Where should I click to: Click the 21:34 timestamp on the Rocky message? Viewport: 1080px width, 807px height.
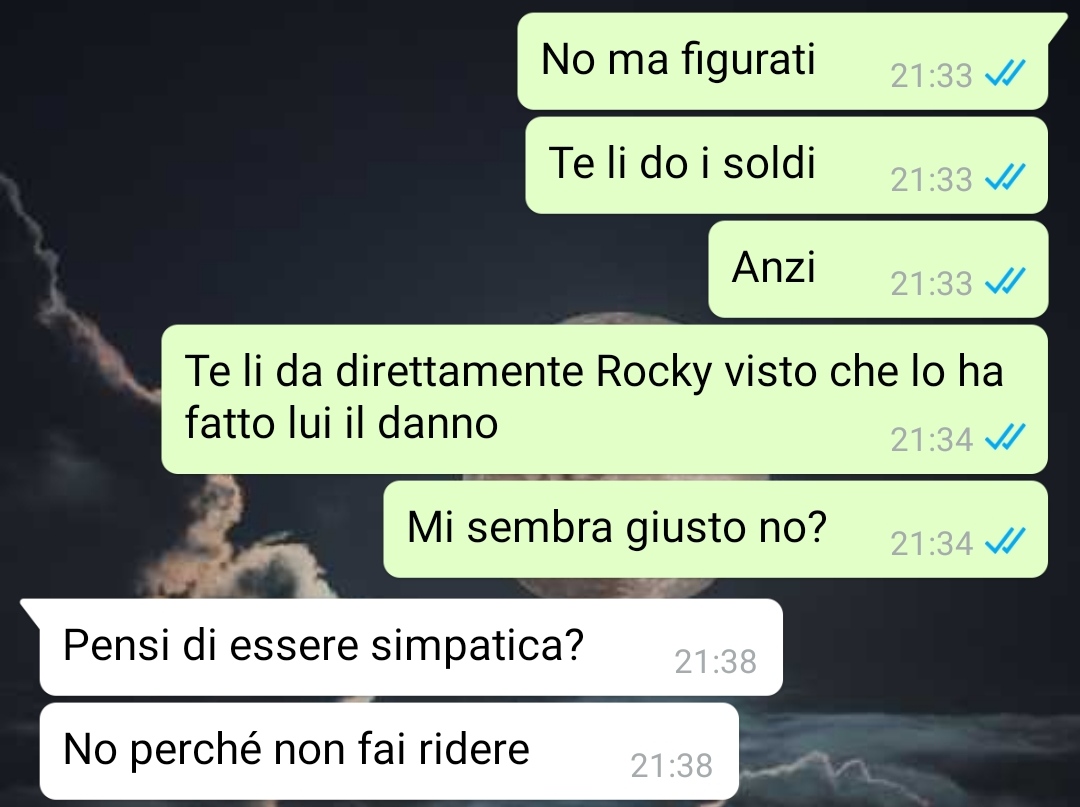click(x=931, y=439)
